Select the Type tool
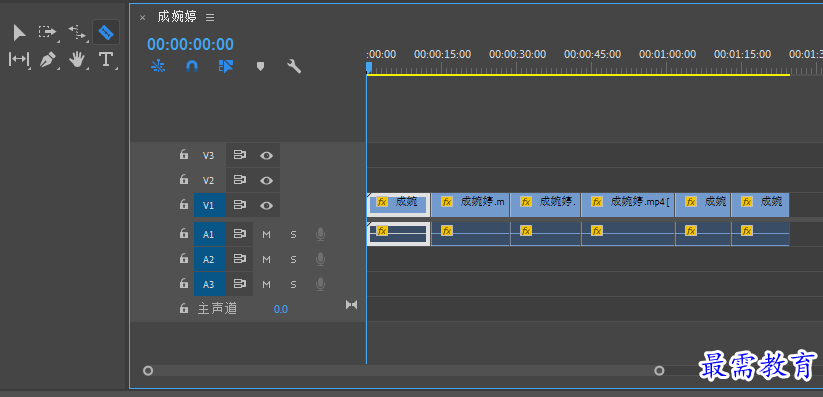The image size is (823, 397). coord(106,59)
